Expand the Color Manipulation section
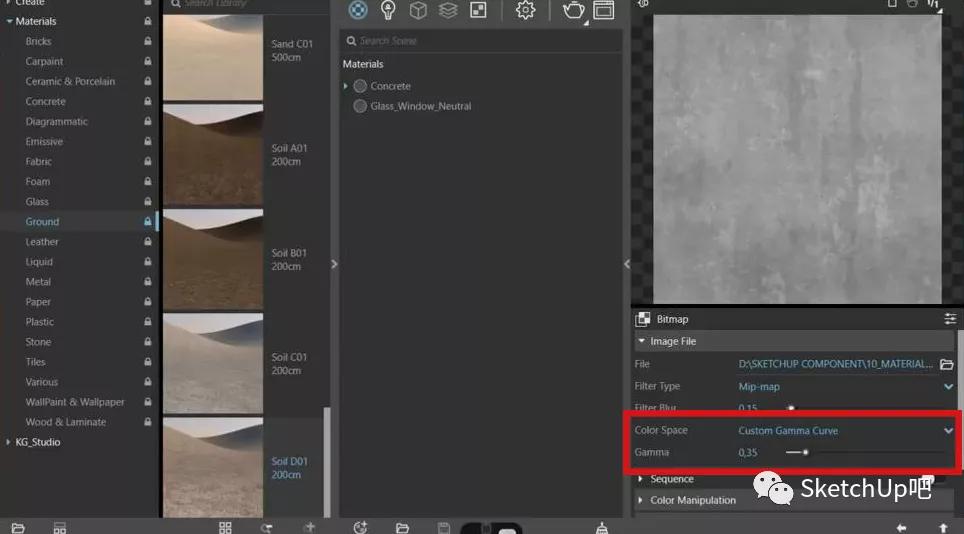The height and width of the screenshot is (534, 964). coord(692,500)
